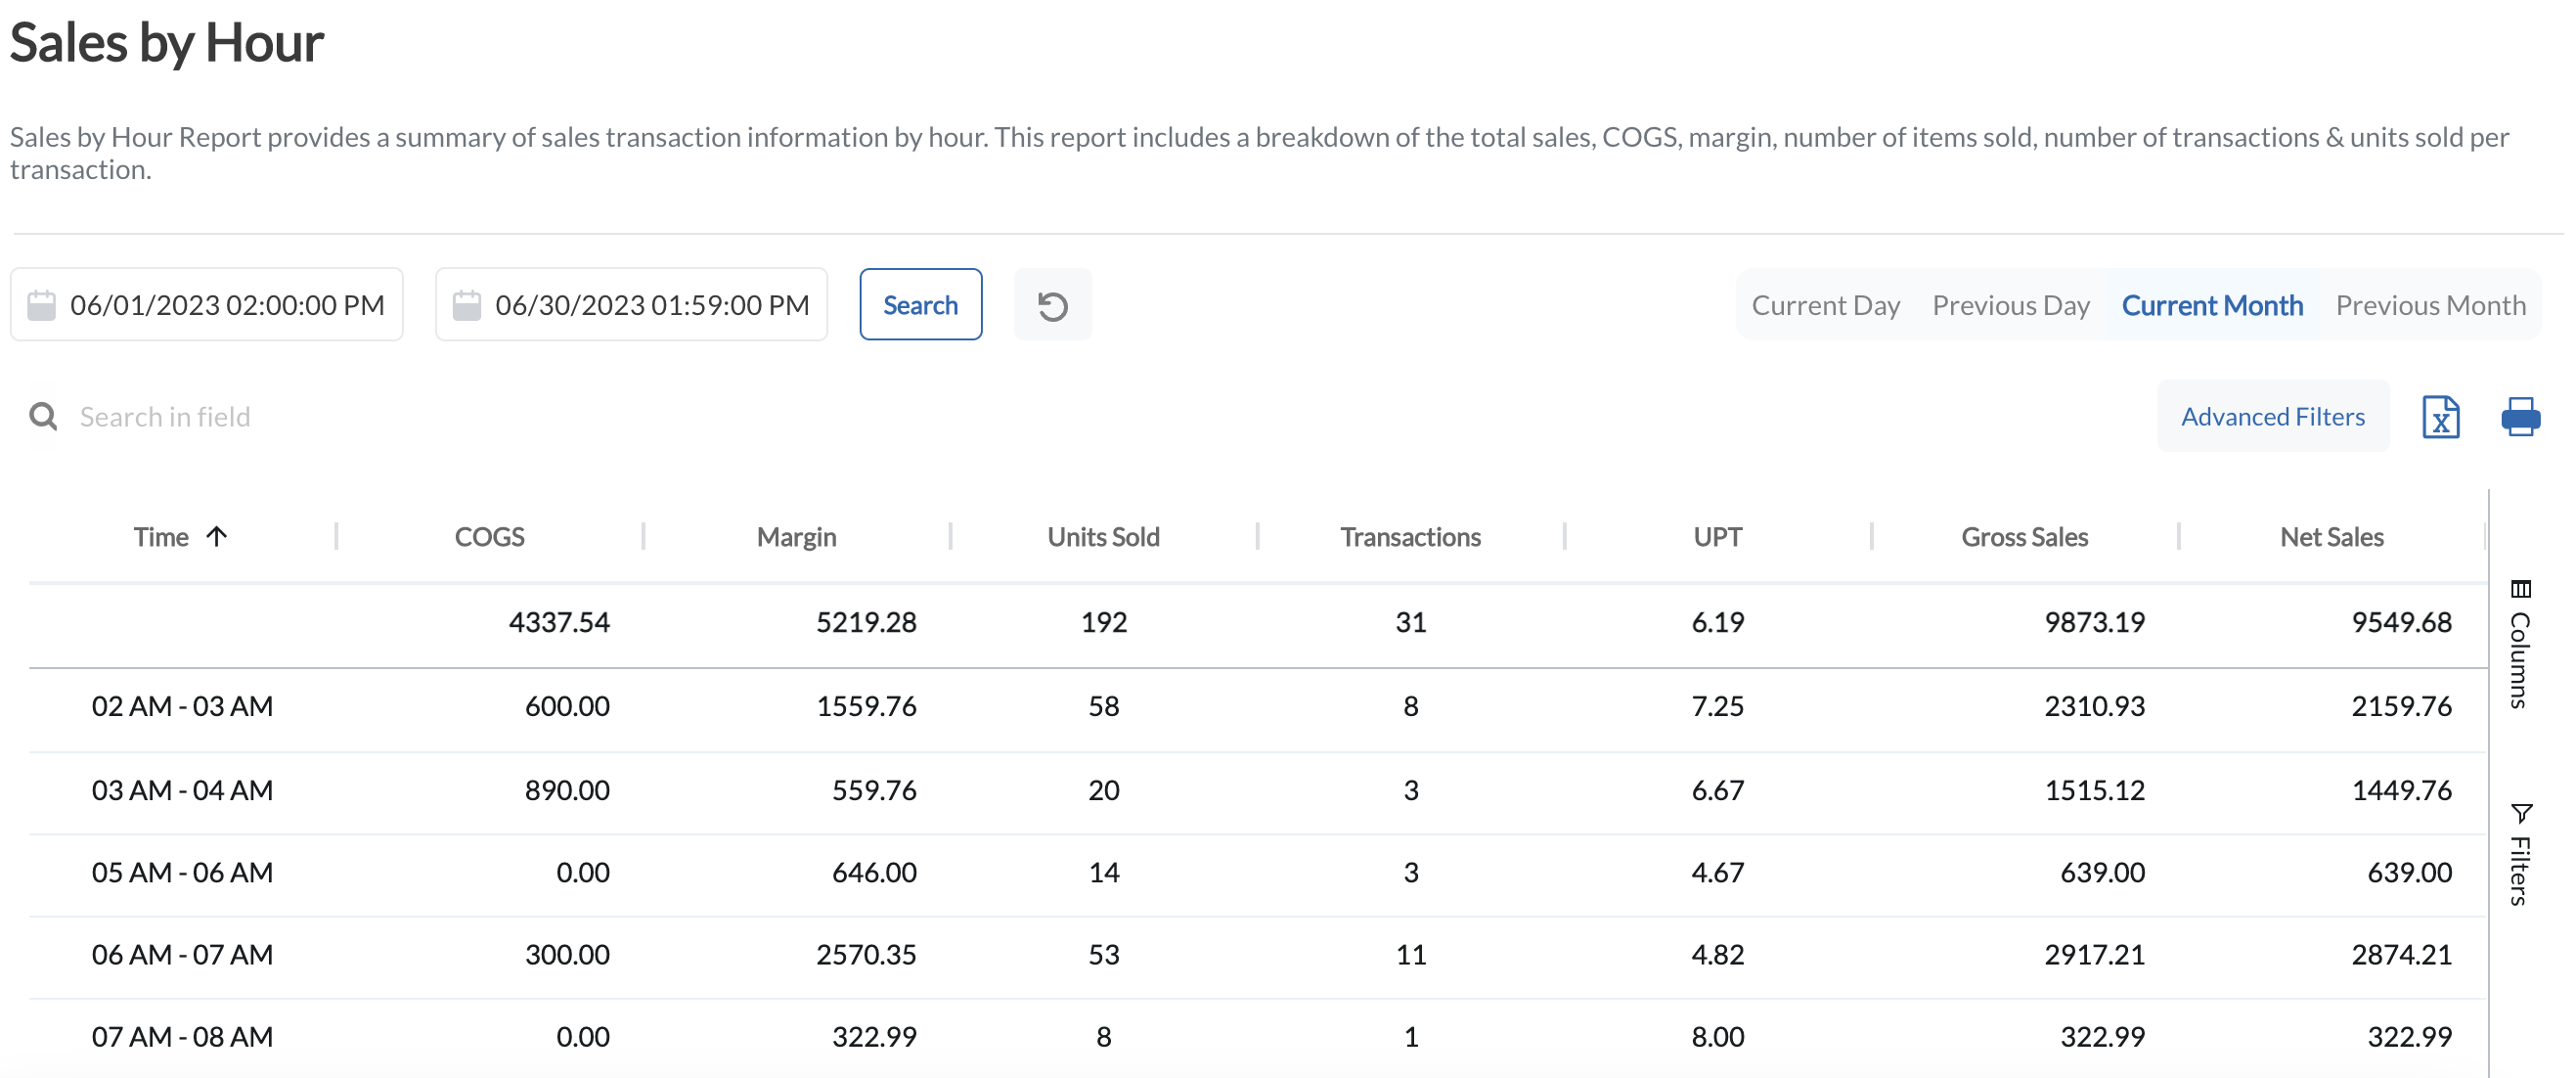Screen dimensions: 2576x1078
Task: Open Advanced Filters
Action: 2272,416
